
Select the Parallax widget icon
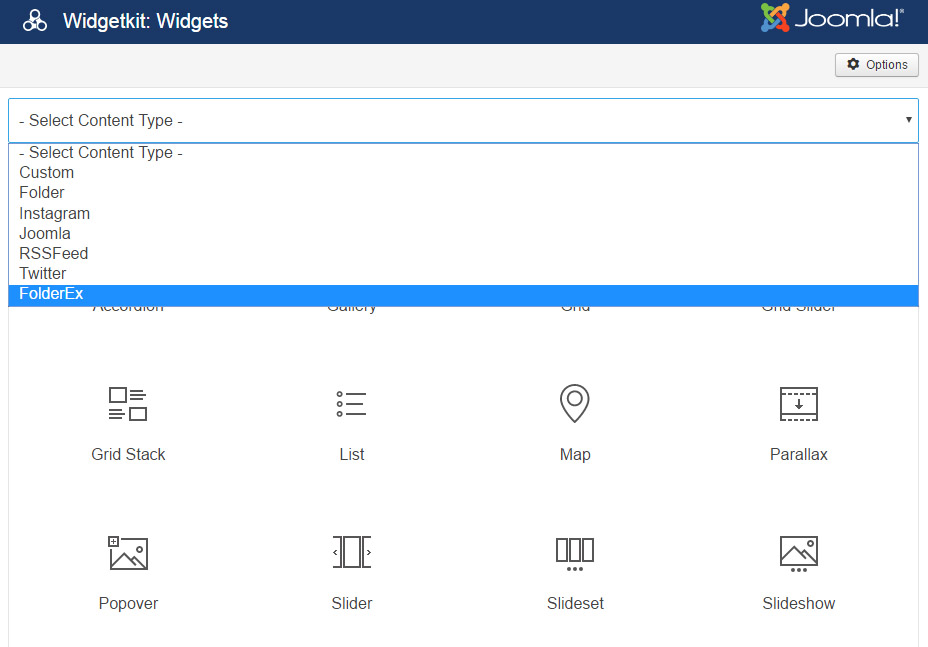click(798, 404)
